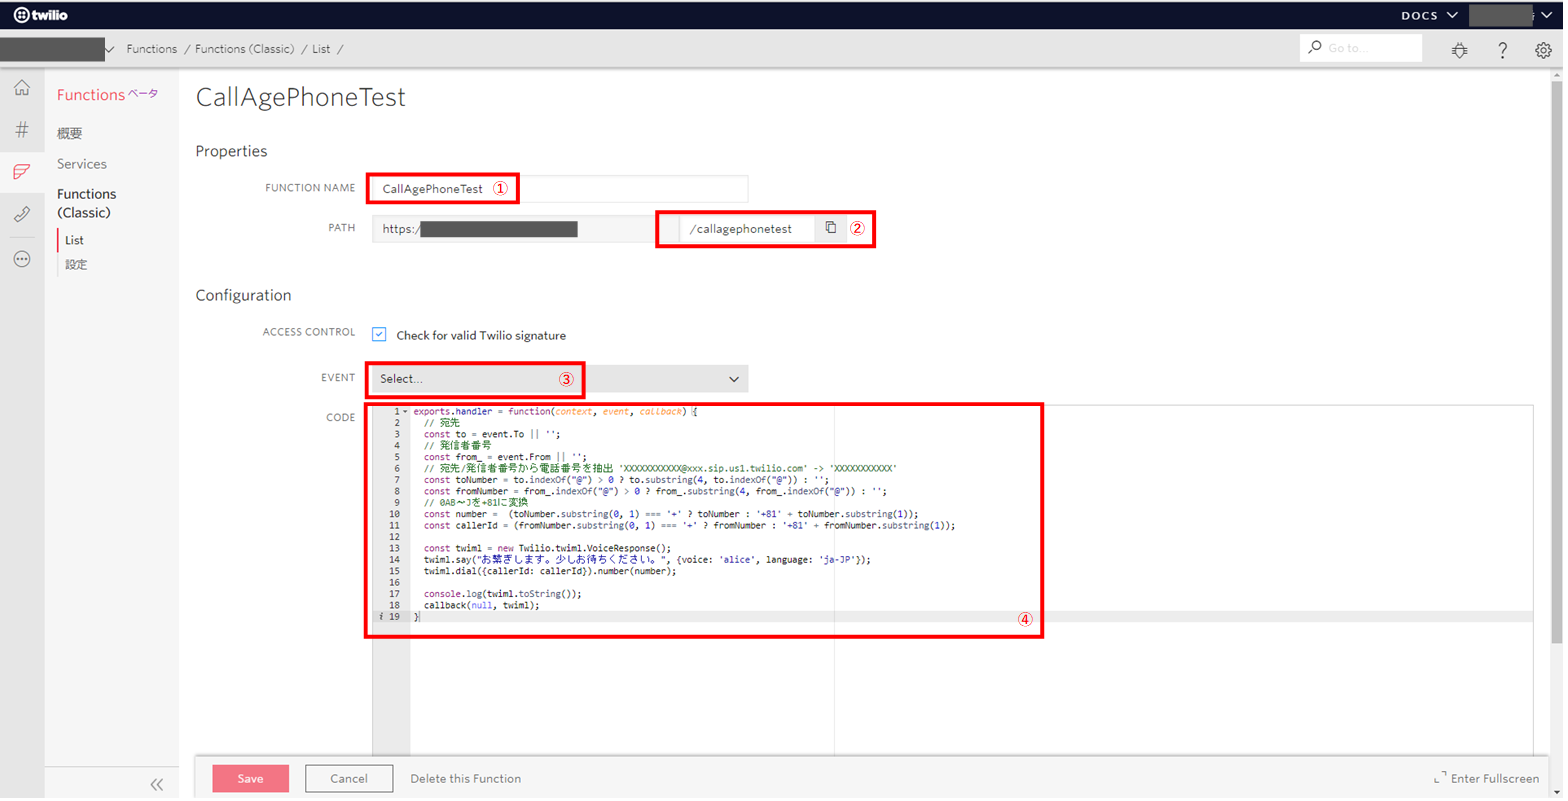Screen dimensions: 1568x801
Task: Open the tools wrench sidebar icon
Action: point(22,214)
